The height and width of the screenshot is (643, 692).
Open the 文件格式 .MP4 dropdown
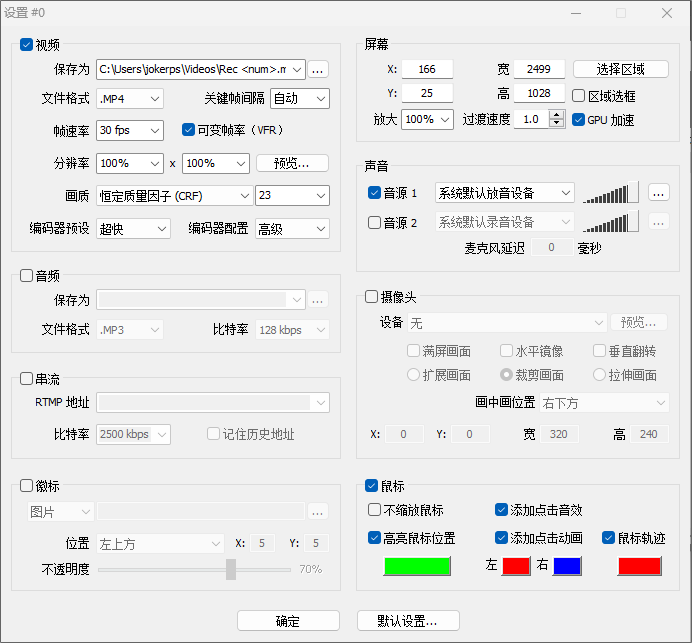point(130,99)
